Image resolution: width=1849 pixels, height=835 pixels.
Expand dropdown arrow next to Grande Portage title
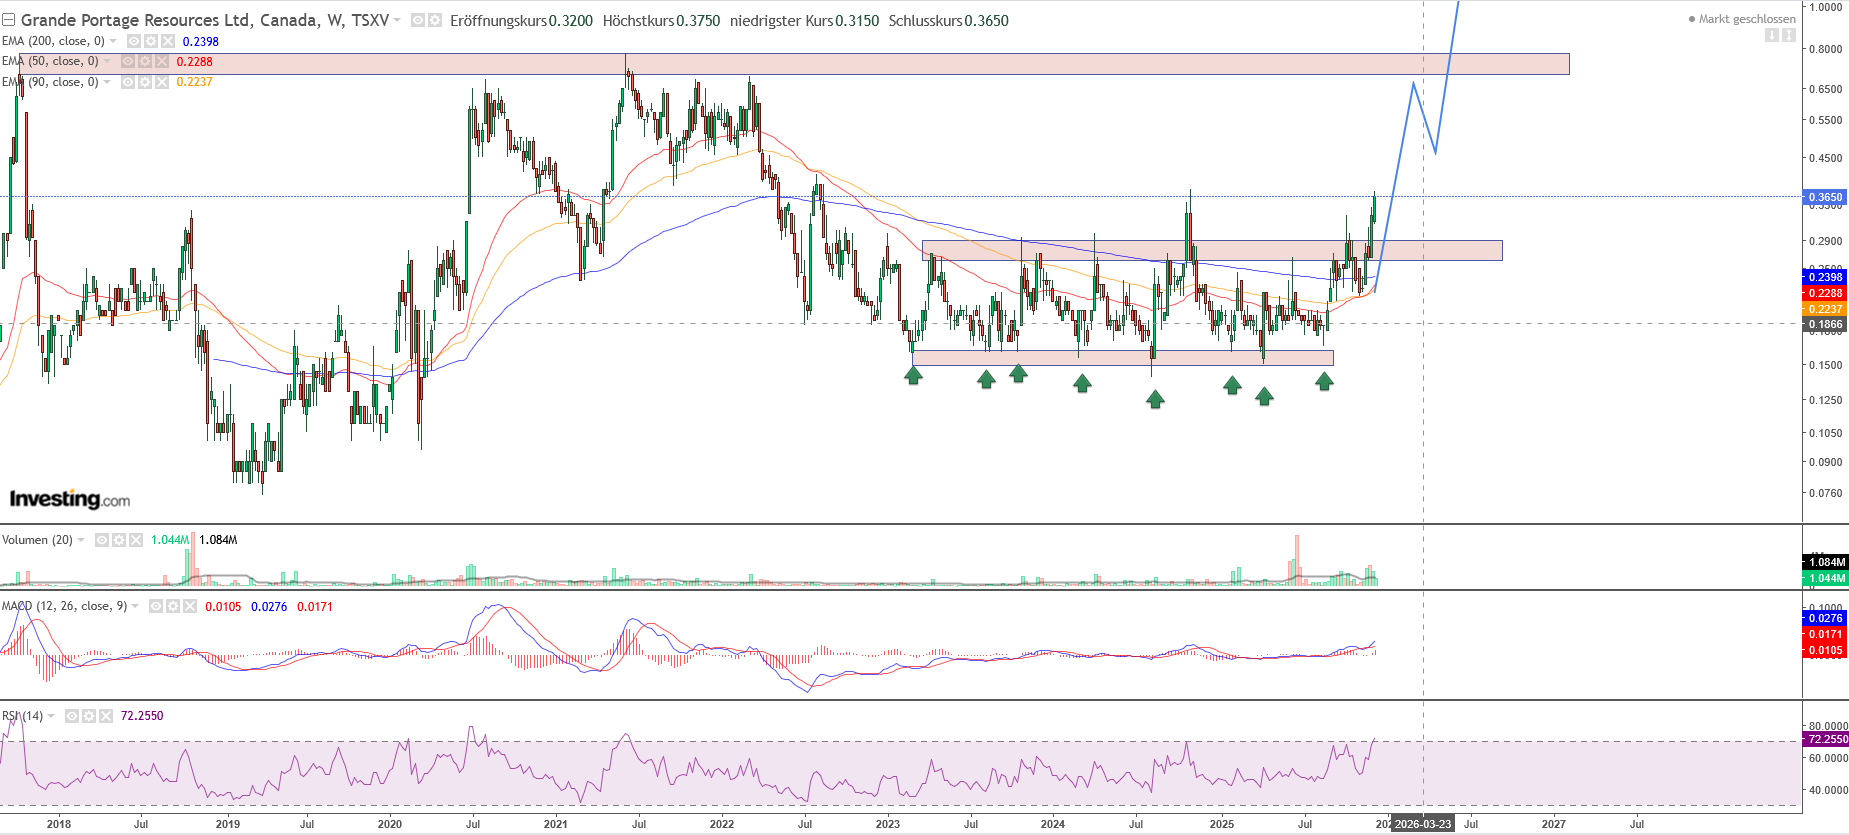click(x=397, y=20)
